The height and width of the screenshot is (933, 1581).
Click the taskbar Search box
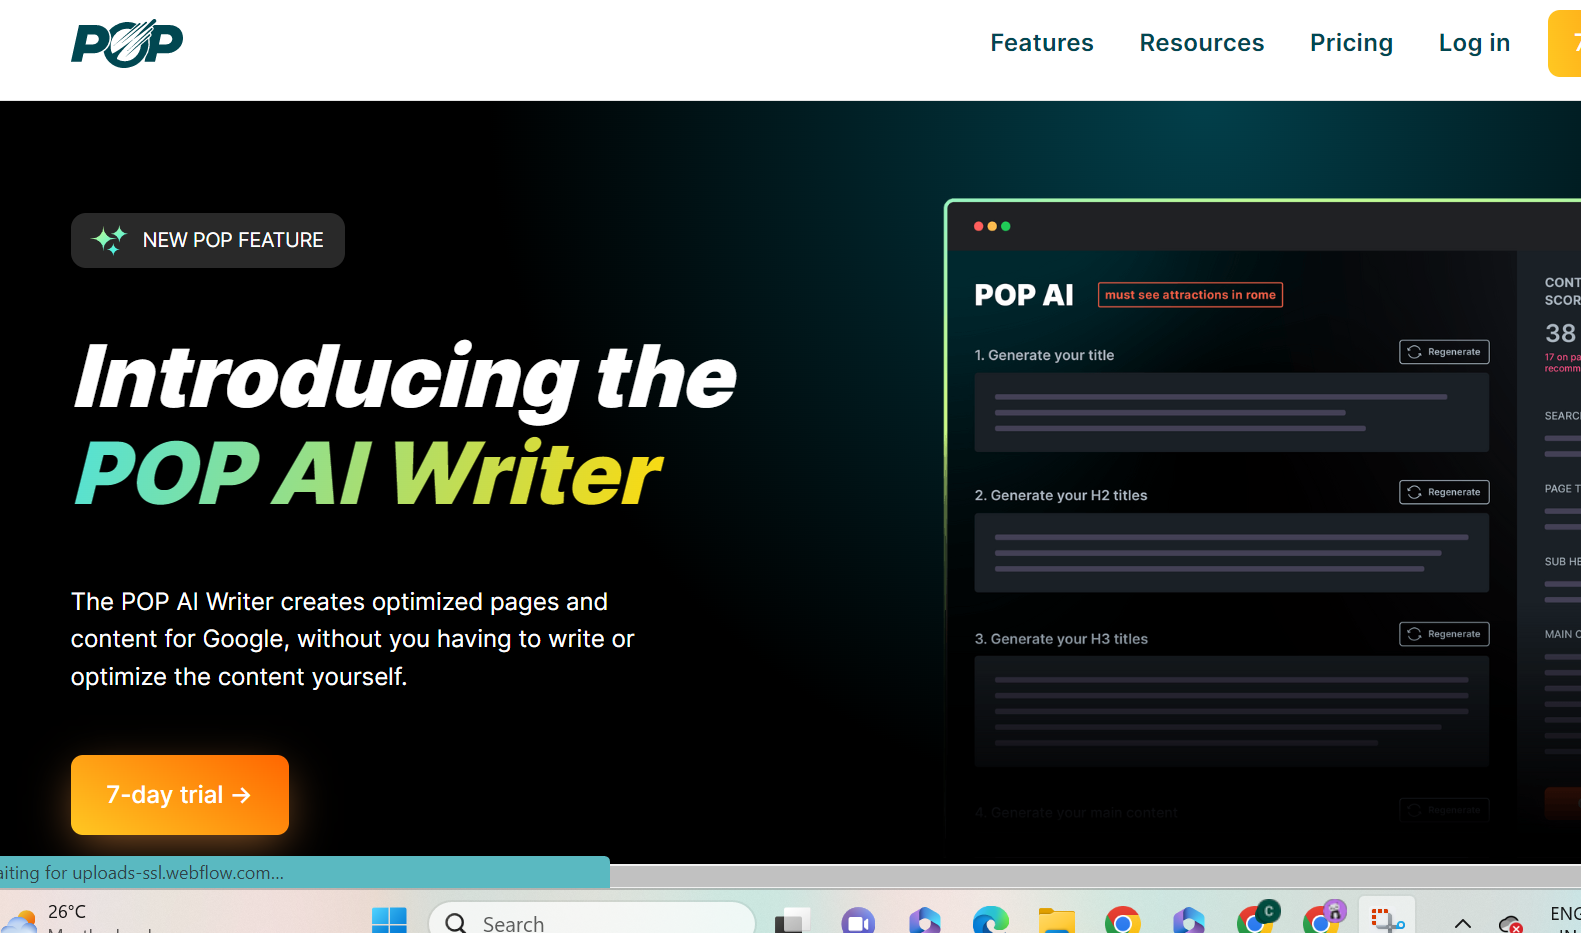tap(592, 920)
